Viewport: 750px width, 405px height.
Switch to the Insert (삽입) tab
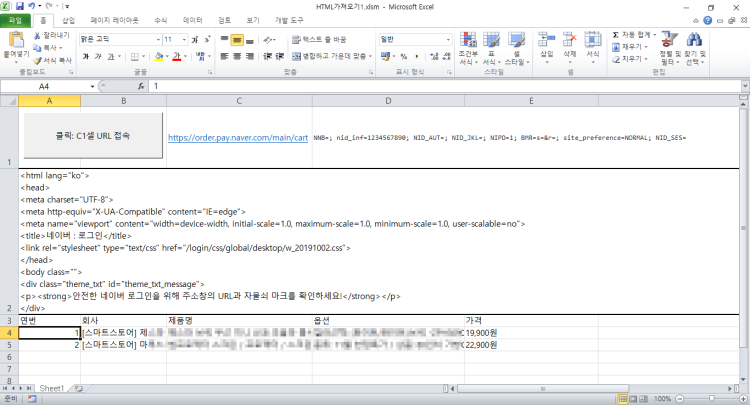point(68,21)
